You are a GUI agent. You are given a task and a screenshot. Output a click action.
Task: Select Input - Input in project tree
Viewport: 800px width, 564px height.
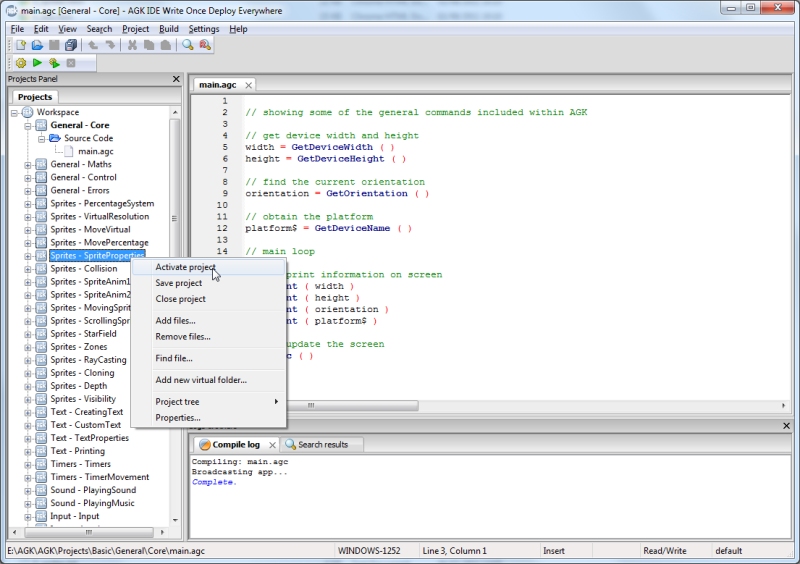74,517
